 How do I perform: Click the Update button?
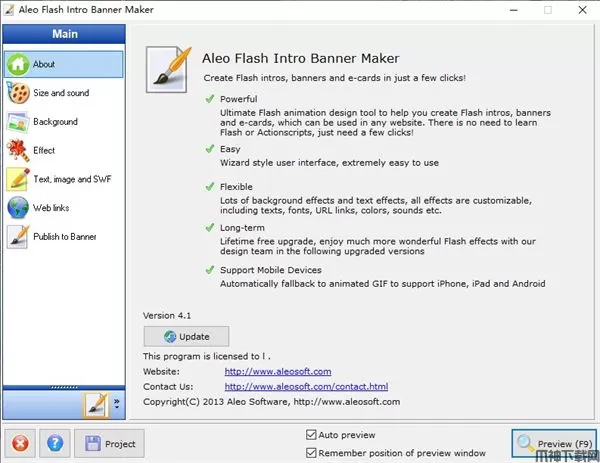[x=186, y=336]
